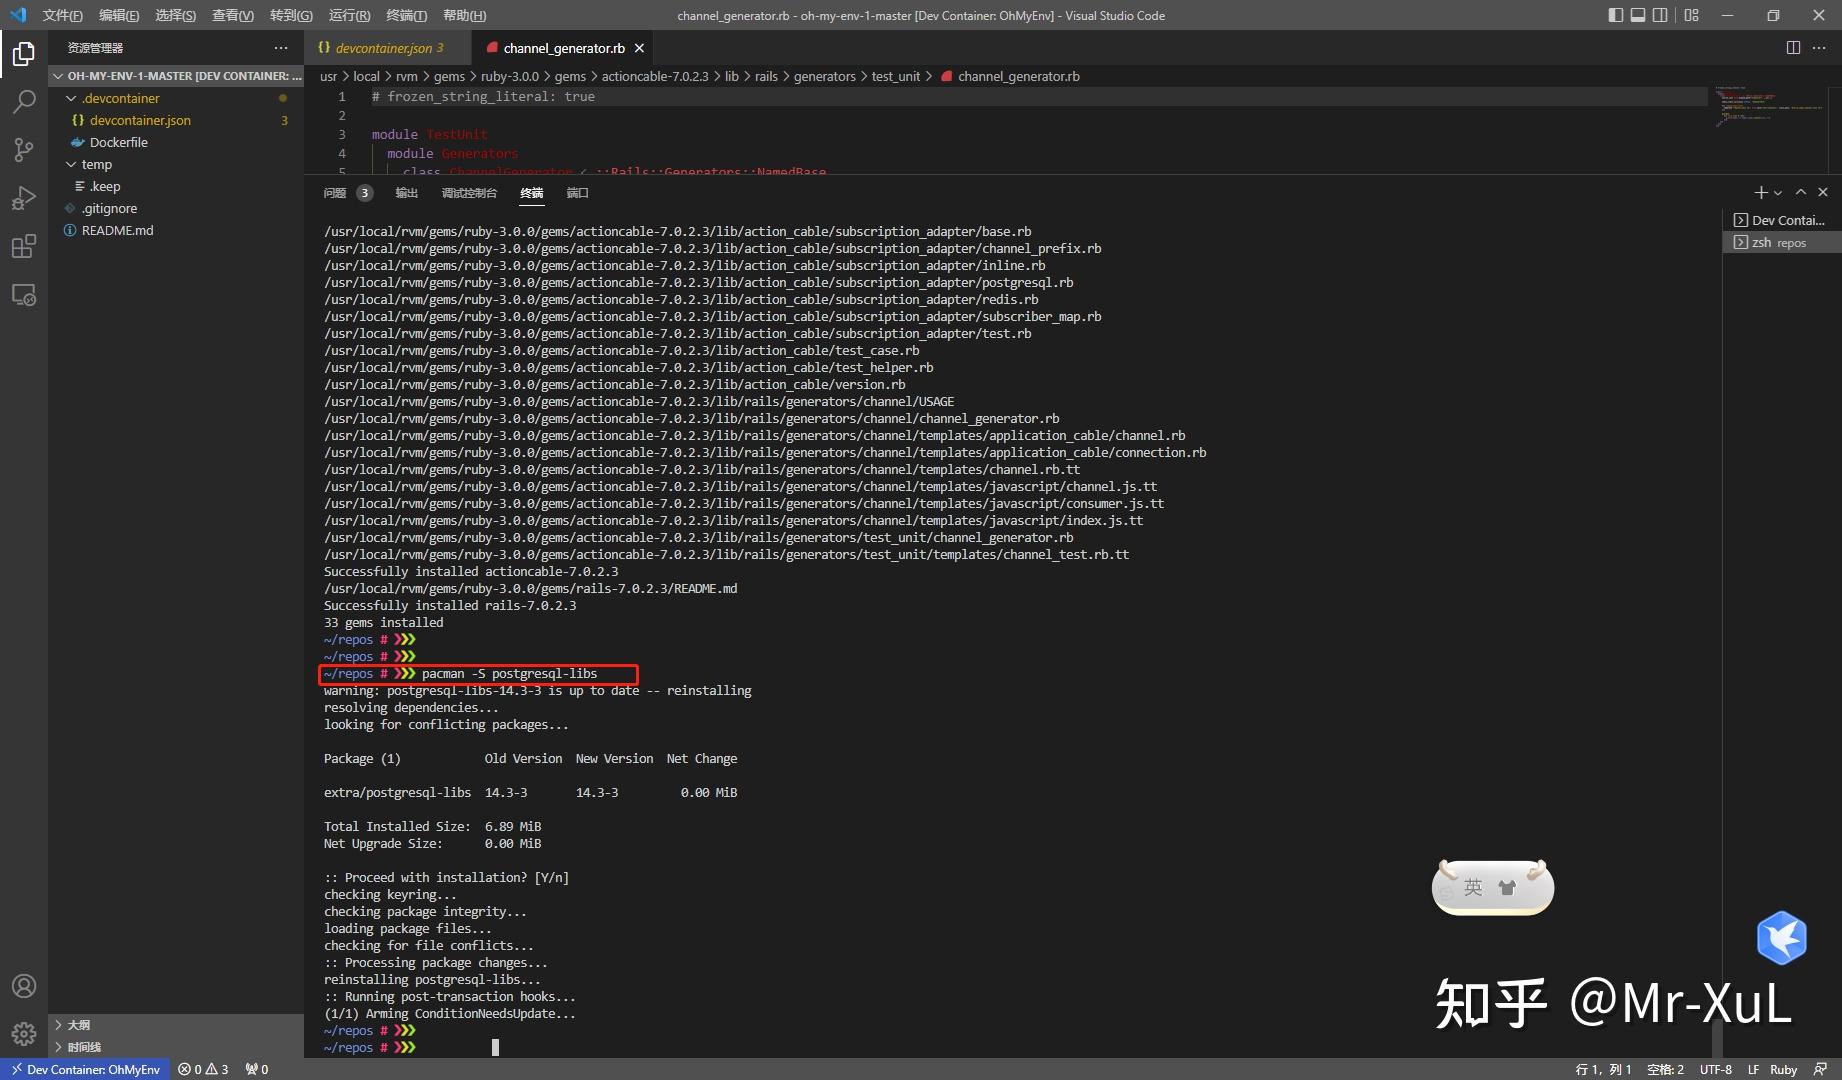Switch to the 端口 panel tab
1842x1080 pixels.
[578, 193]
